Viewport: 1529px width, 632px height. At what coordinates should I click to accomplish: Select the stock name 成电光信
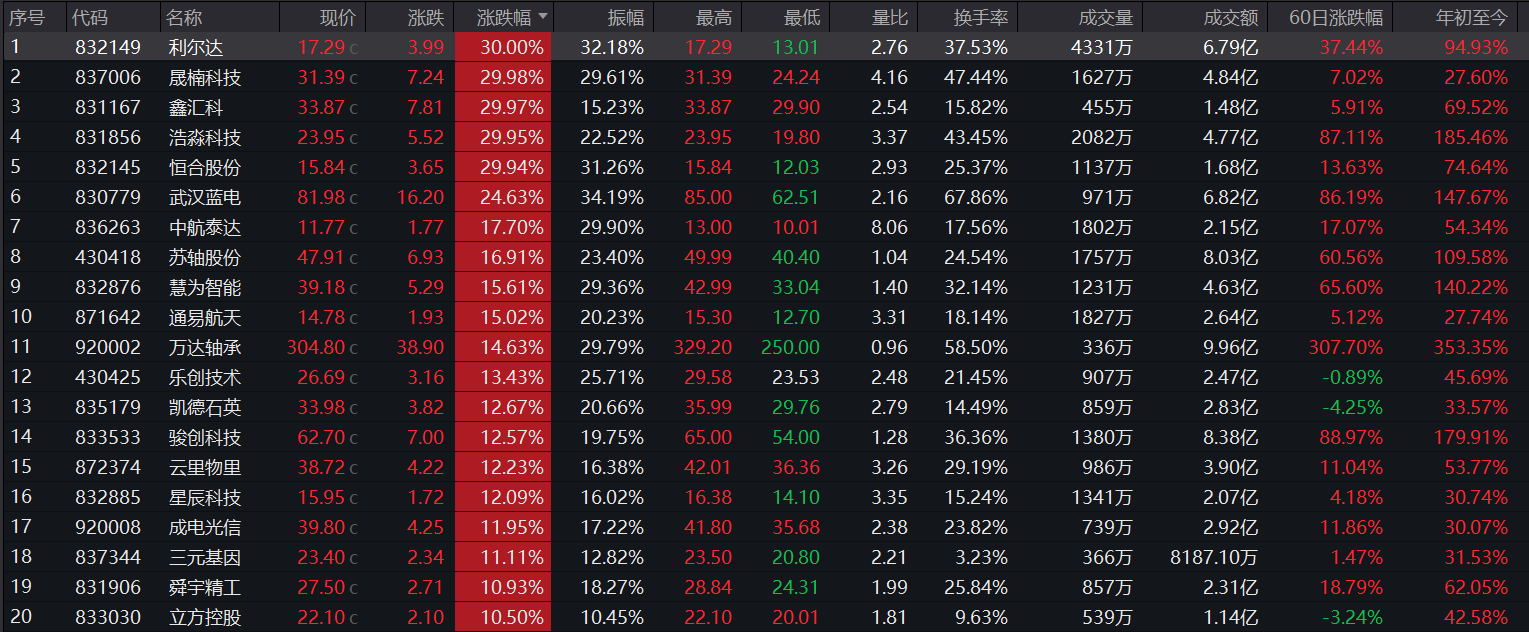[205, 527]
